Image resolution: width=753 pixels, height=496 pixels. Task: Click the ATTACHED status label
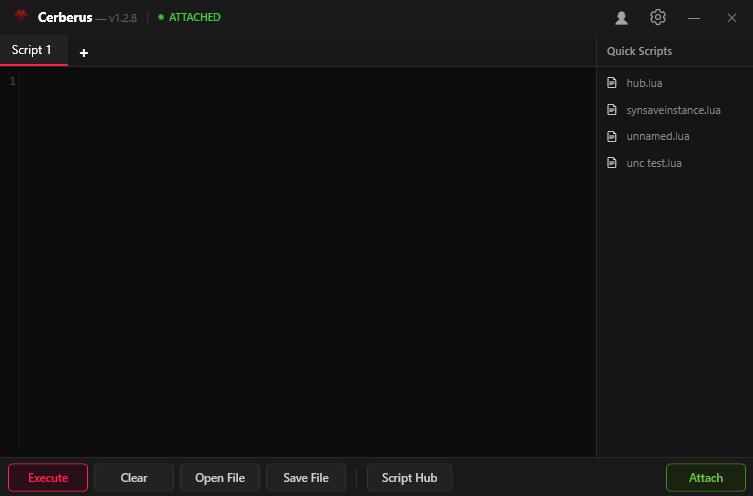194,17
